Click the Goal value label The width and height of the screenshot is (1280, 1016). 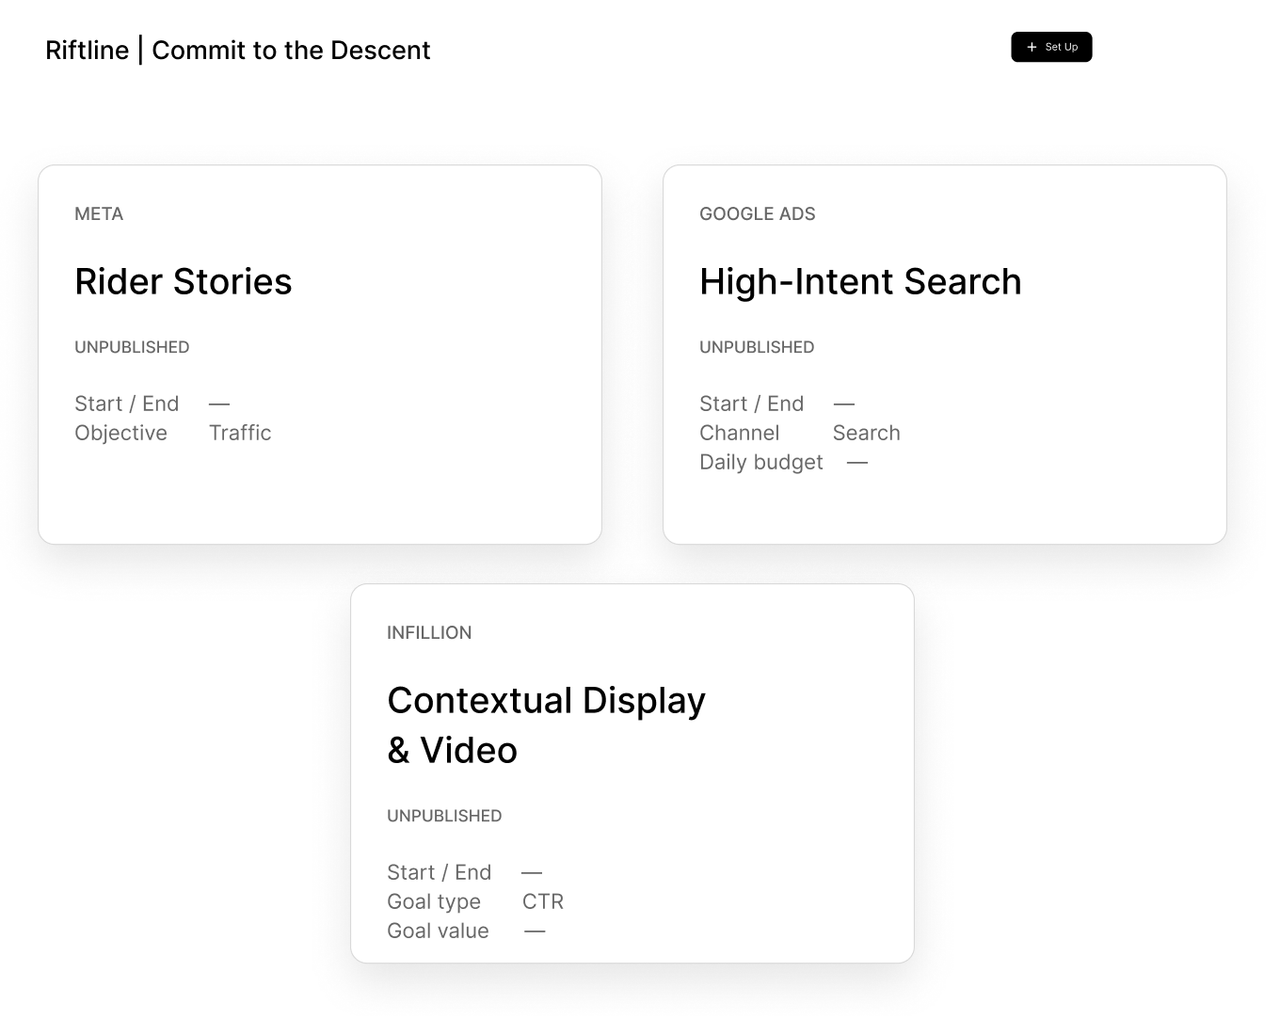tap(438, 931)
